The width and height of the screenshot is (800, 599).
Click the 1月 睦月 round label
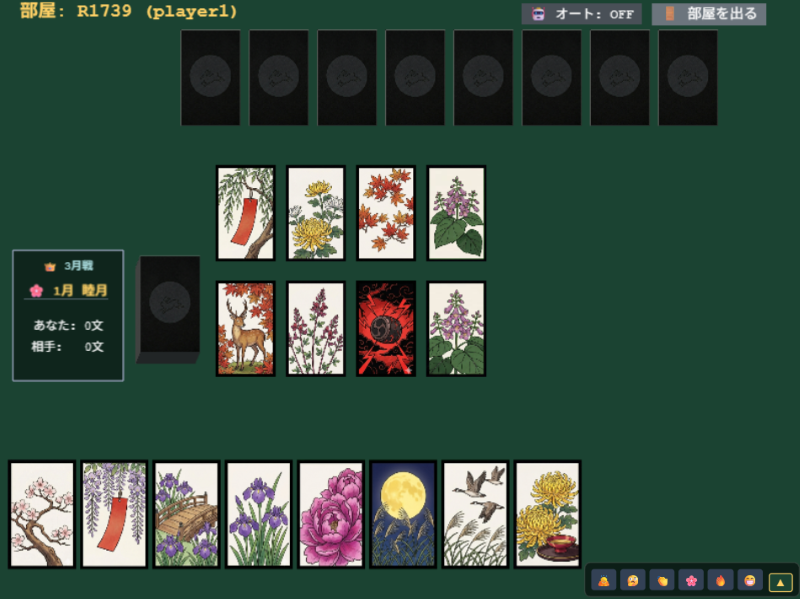pyautogui.click(x=80, y=290)
